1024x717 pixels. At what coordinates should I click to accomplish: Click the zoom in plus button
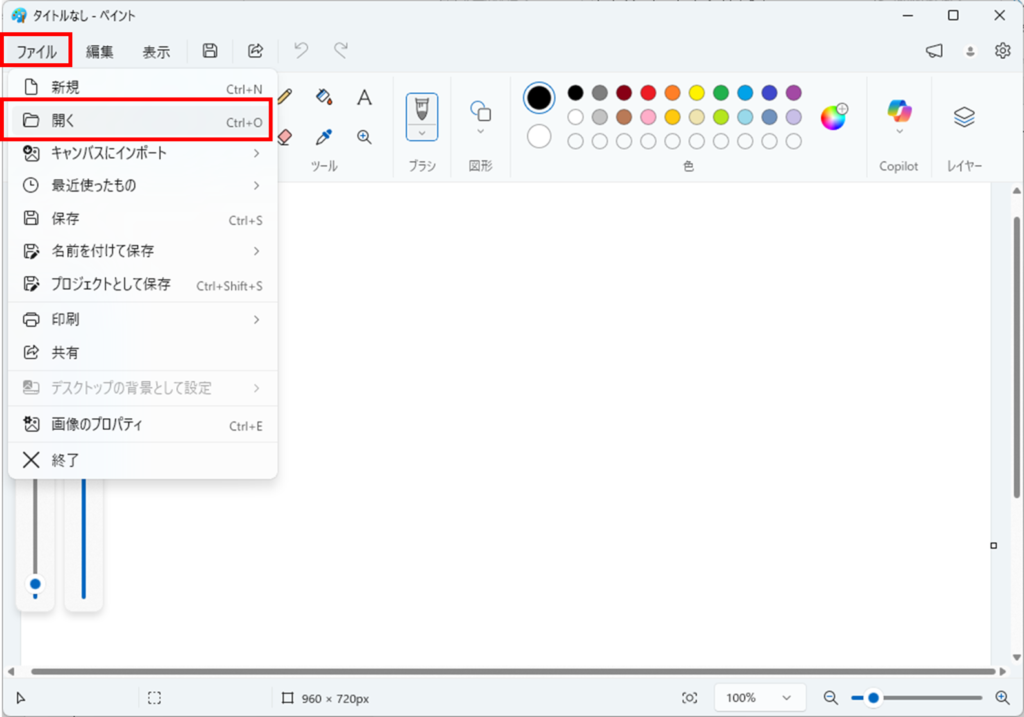point(1002,698)
